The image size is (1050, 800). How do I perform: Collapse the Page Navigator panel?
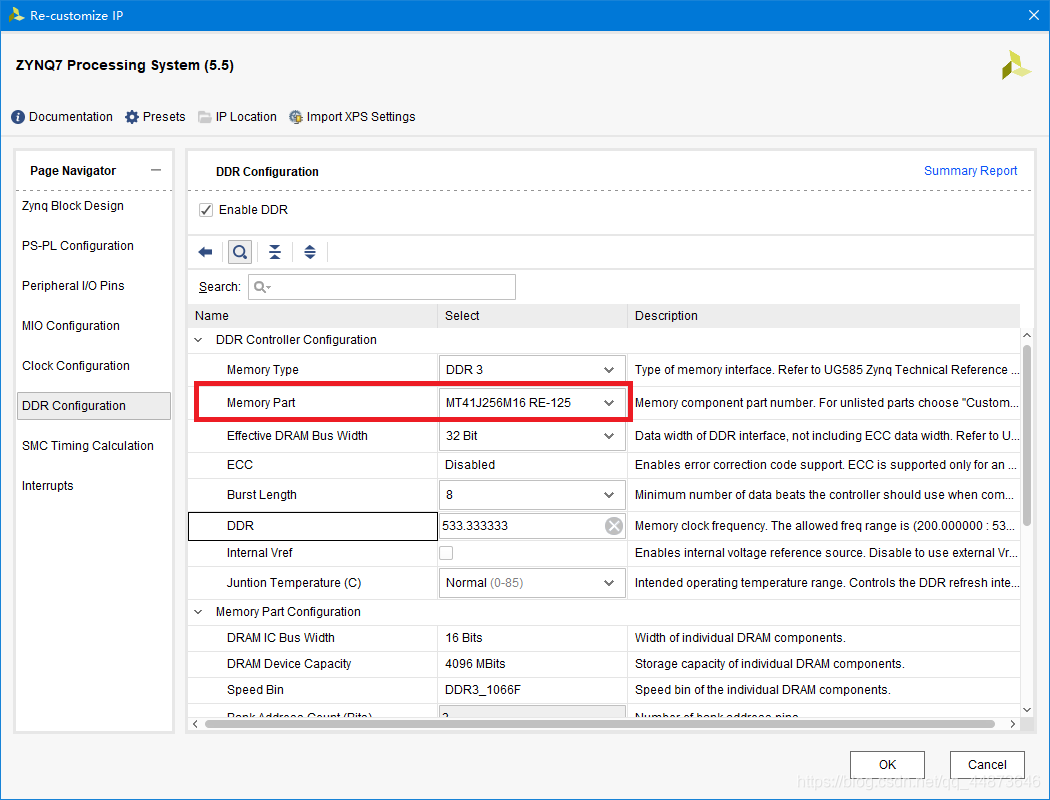pyautogui.click(x=156, y=171)
